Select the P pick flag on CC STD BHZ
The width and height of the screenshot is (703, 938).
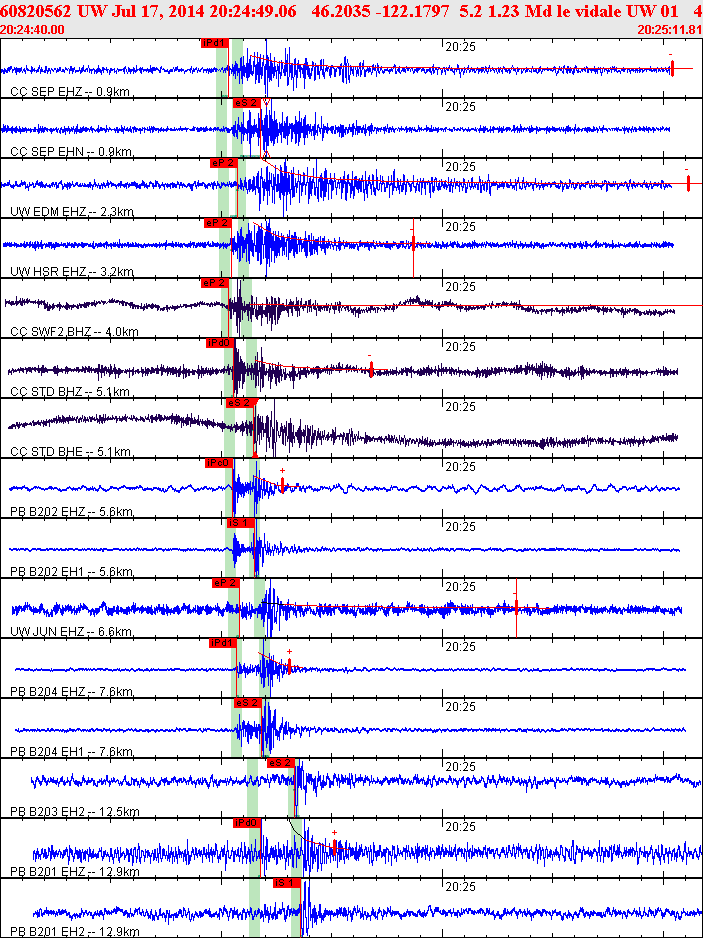219,343
